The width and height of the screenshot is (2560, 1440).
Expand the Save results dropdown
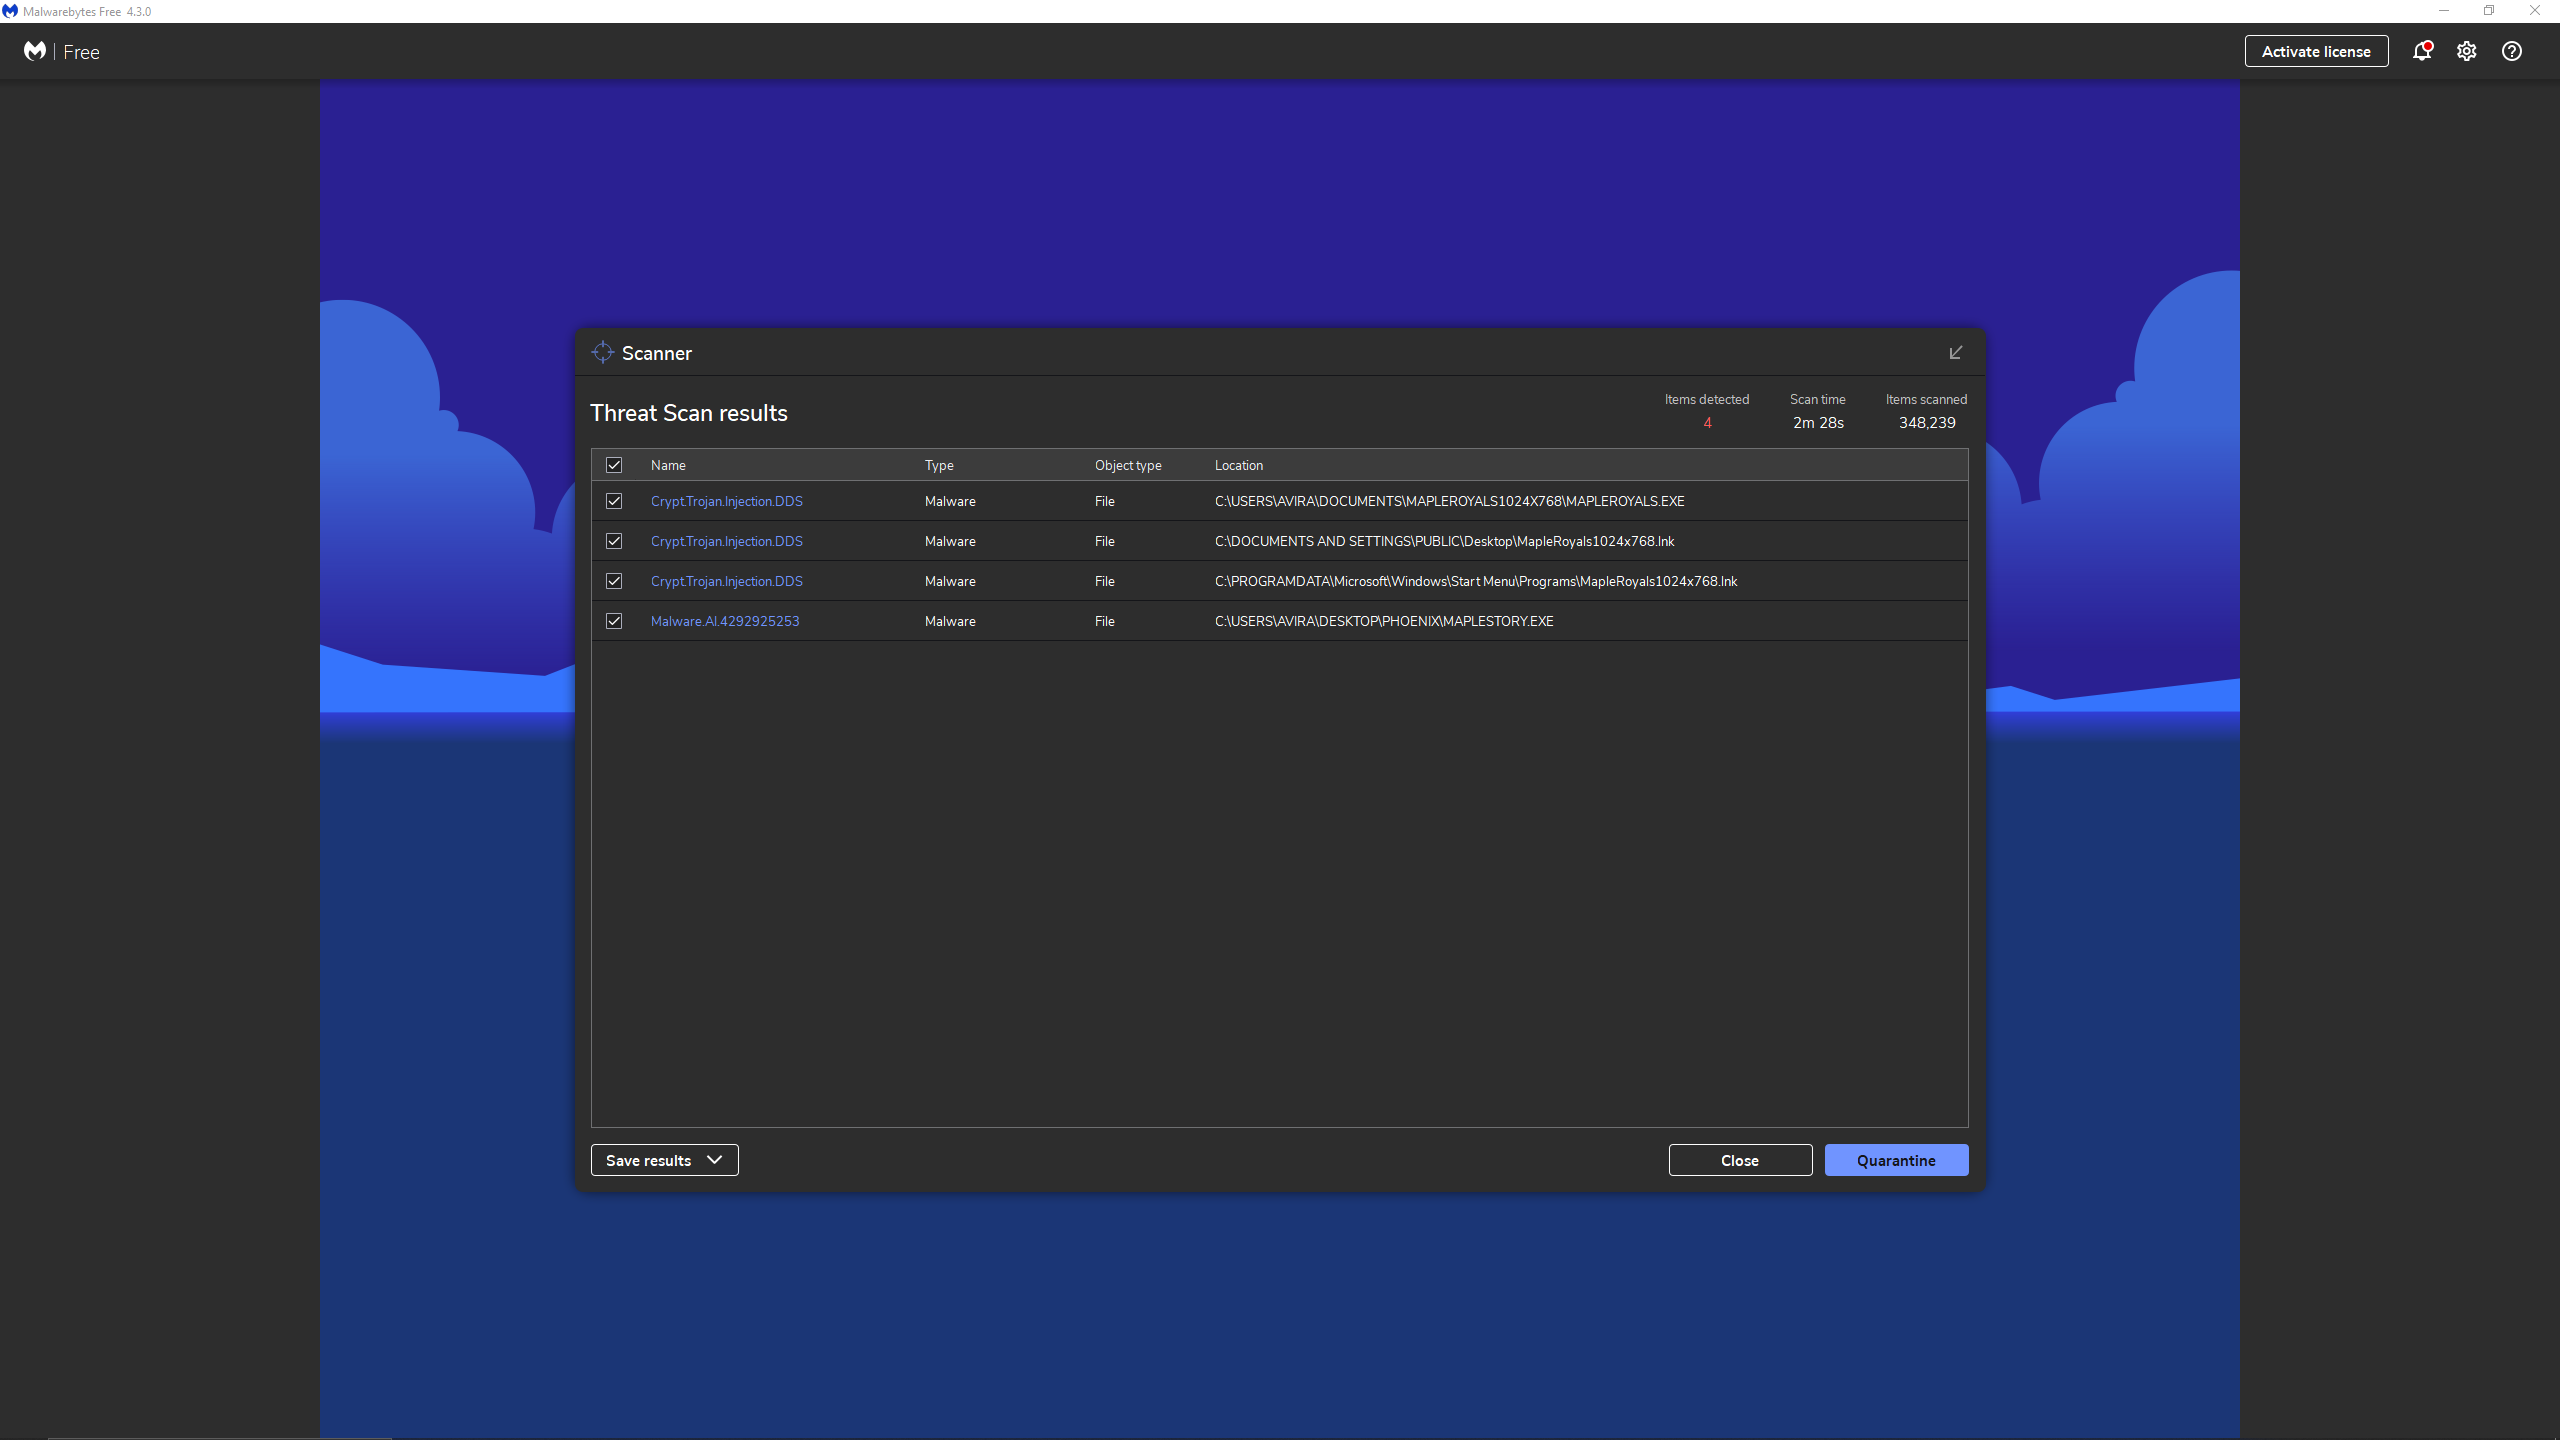664,1160
